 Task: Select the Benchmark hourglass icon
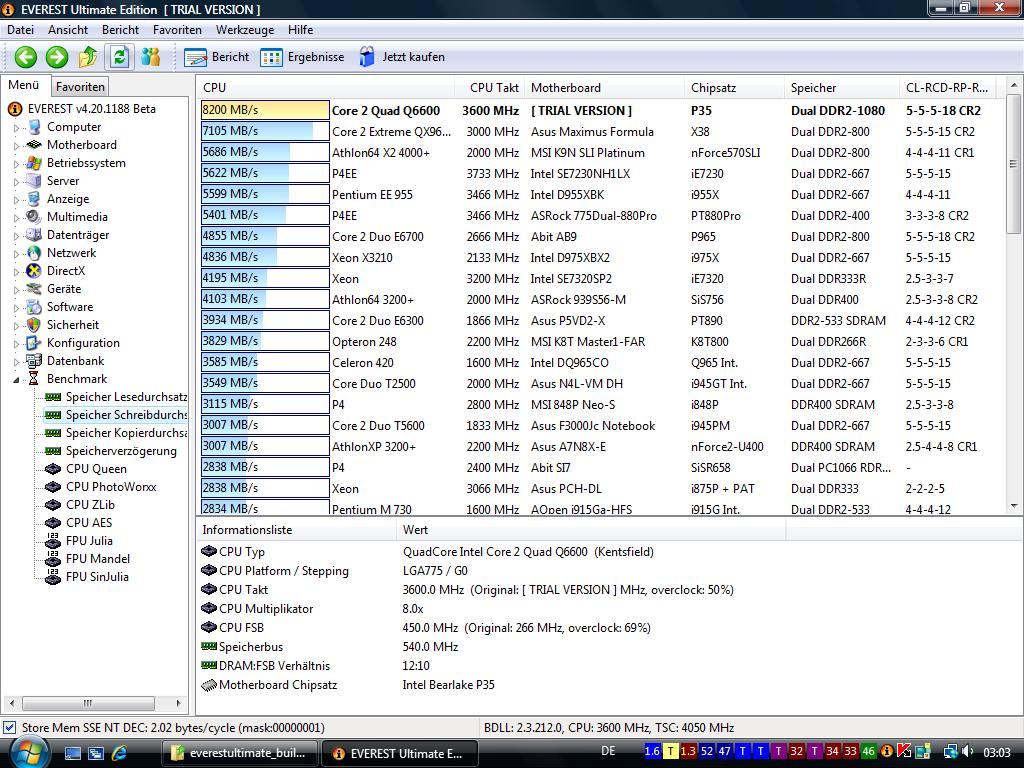click(34, 379)
